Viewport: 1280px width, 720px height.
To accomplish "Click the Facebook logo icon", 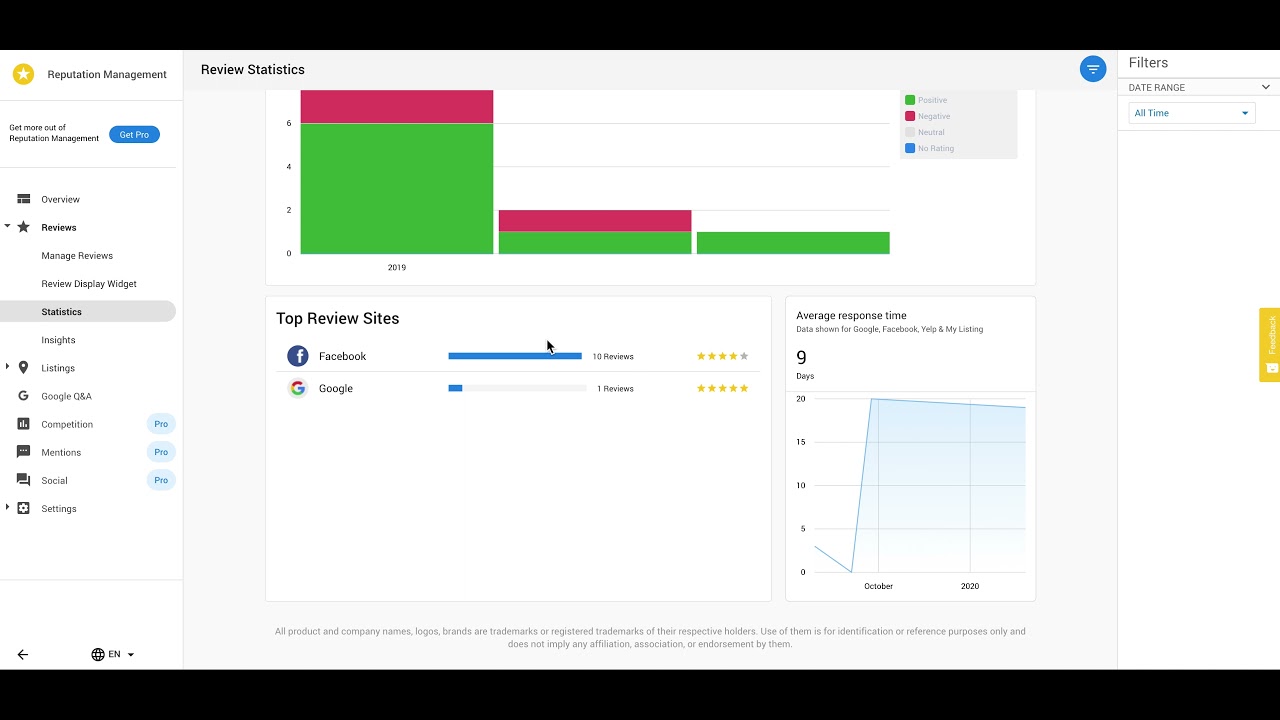I will 298,356.
